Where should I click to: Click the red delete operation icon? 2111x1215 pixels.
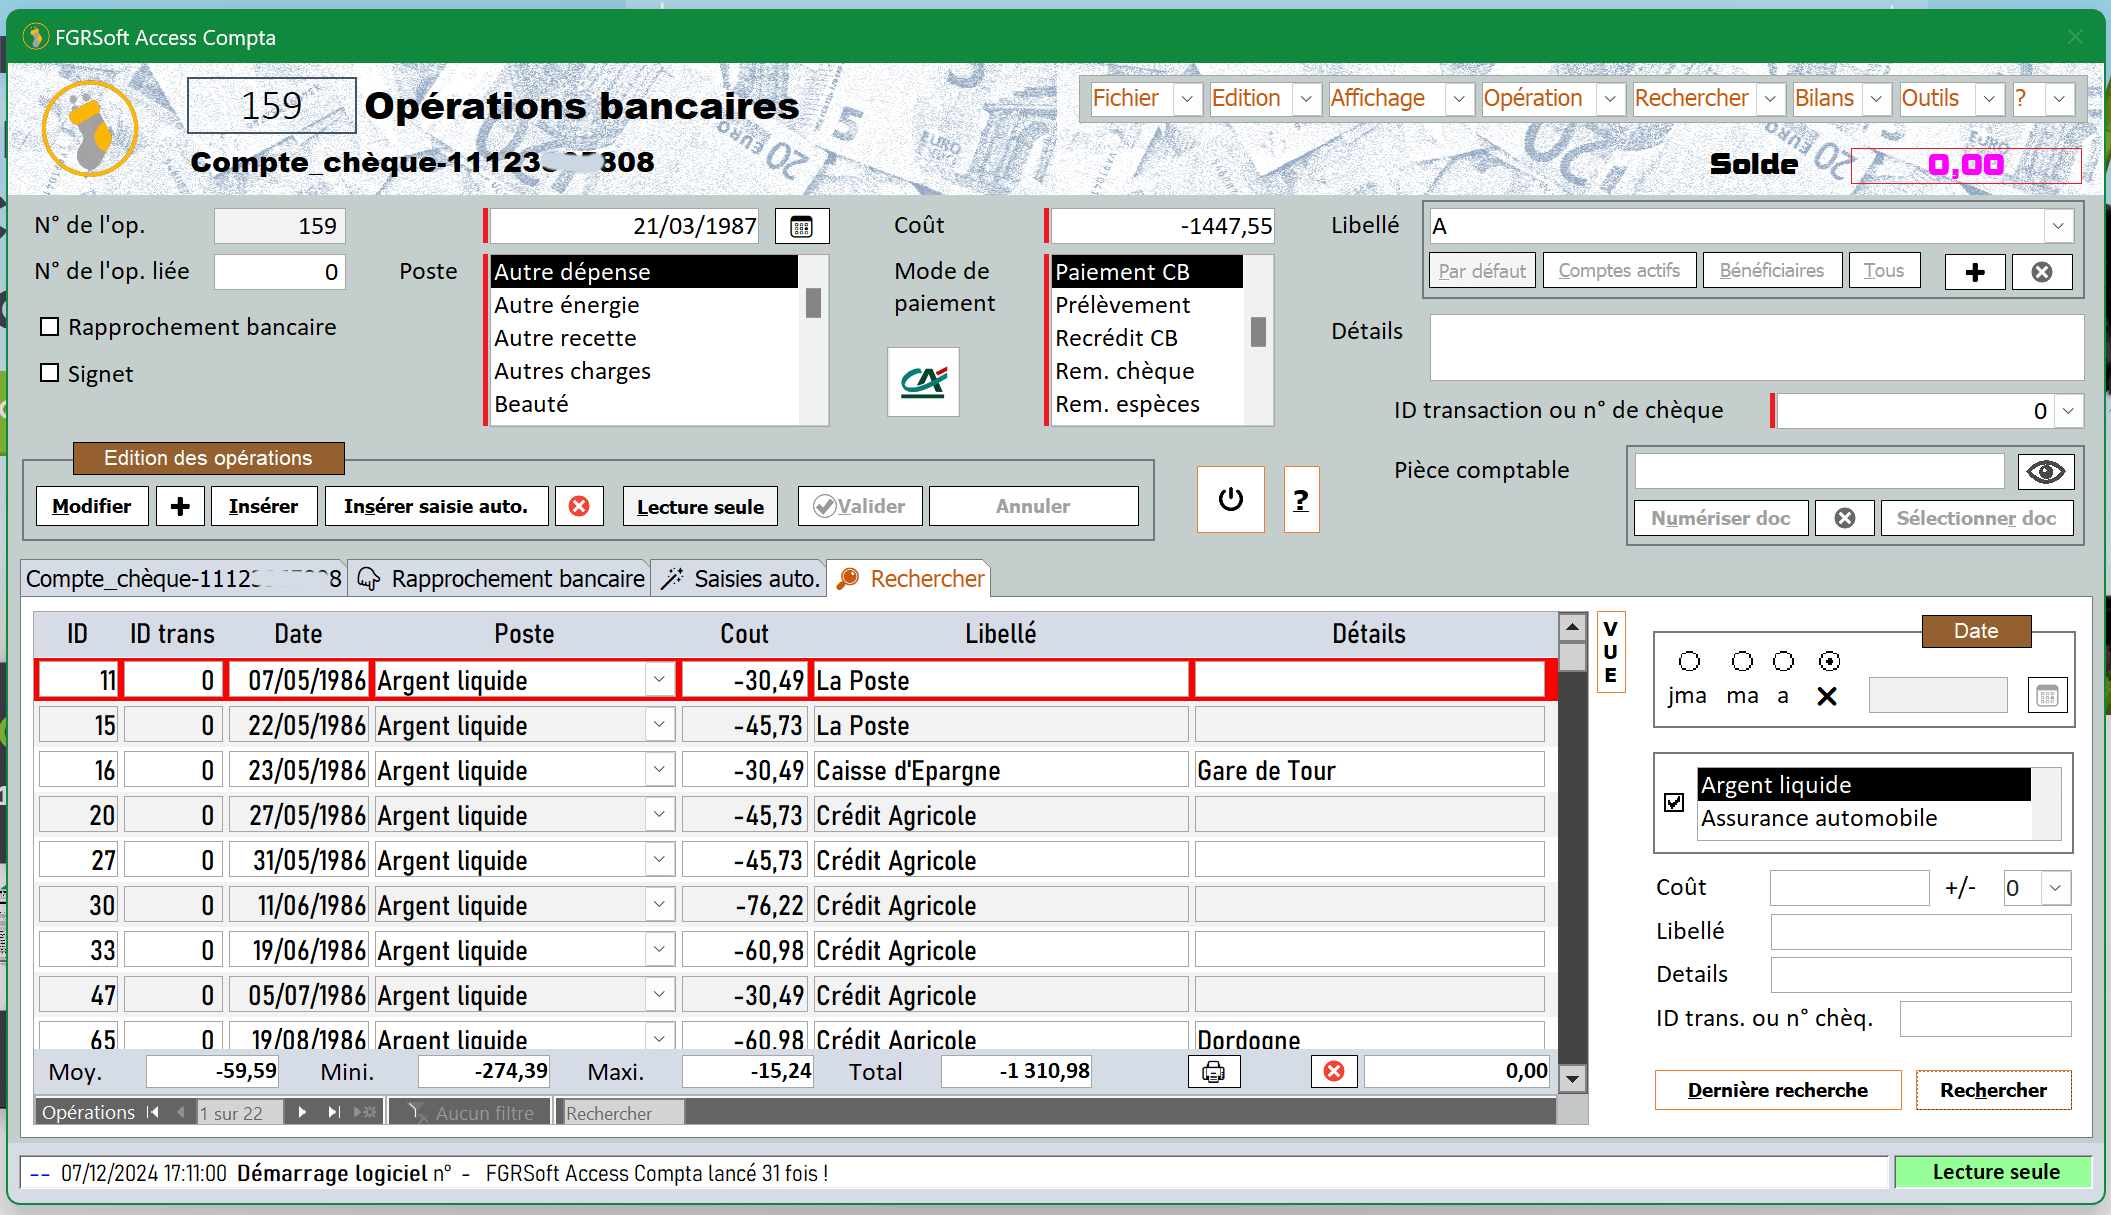tap(579, 506)
